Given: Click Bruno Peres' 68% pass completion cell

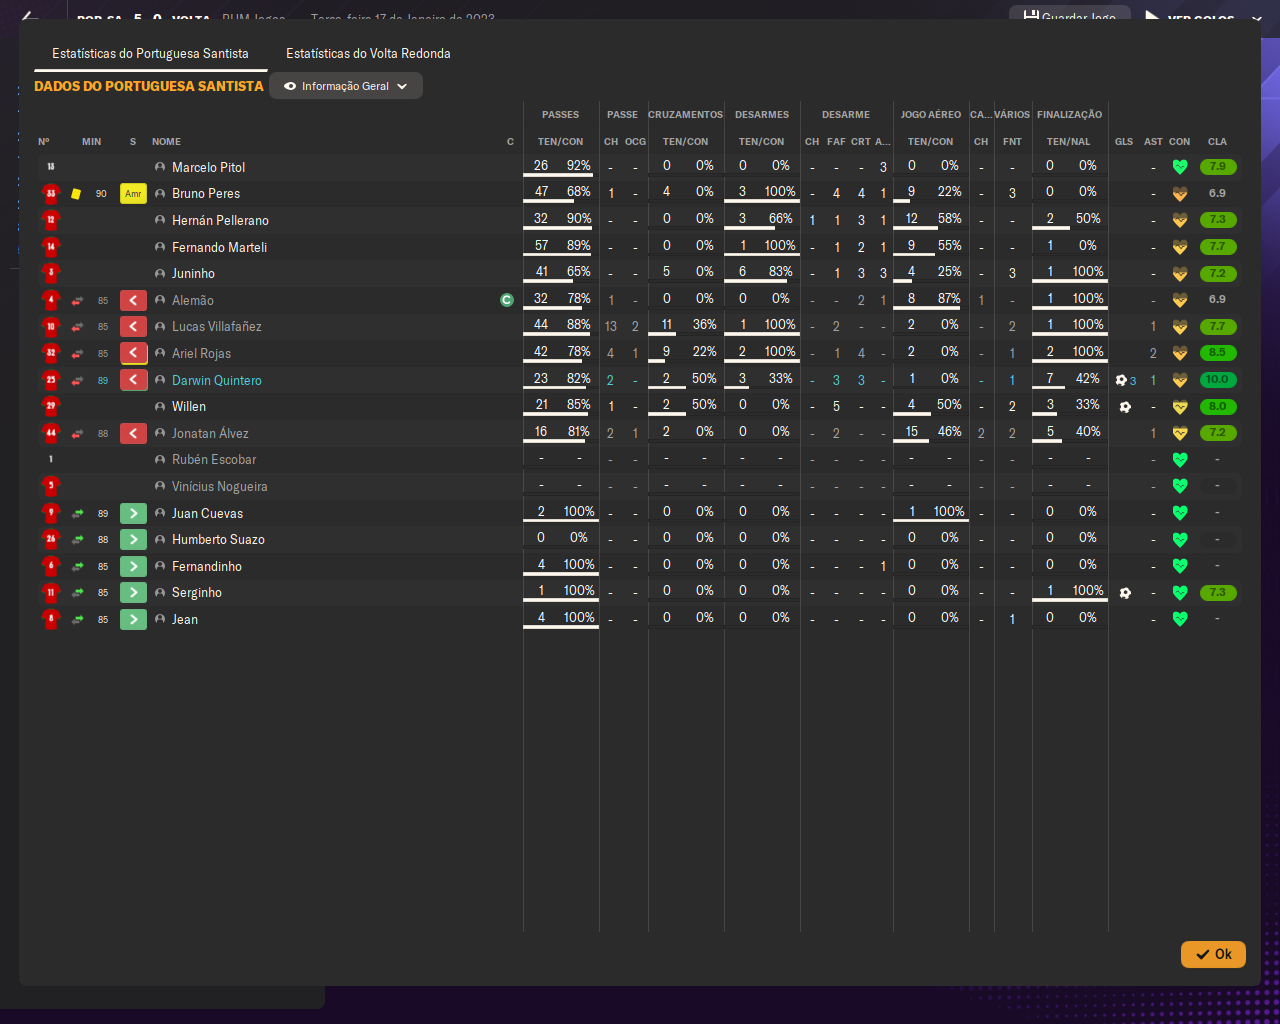Looking at the screenshot, I should pyautogui.click(x=579, y=192).
